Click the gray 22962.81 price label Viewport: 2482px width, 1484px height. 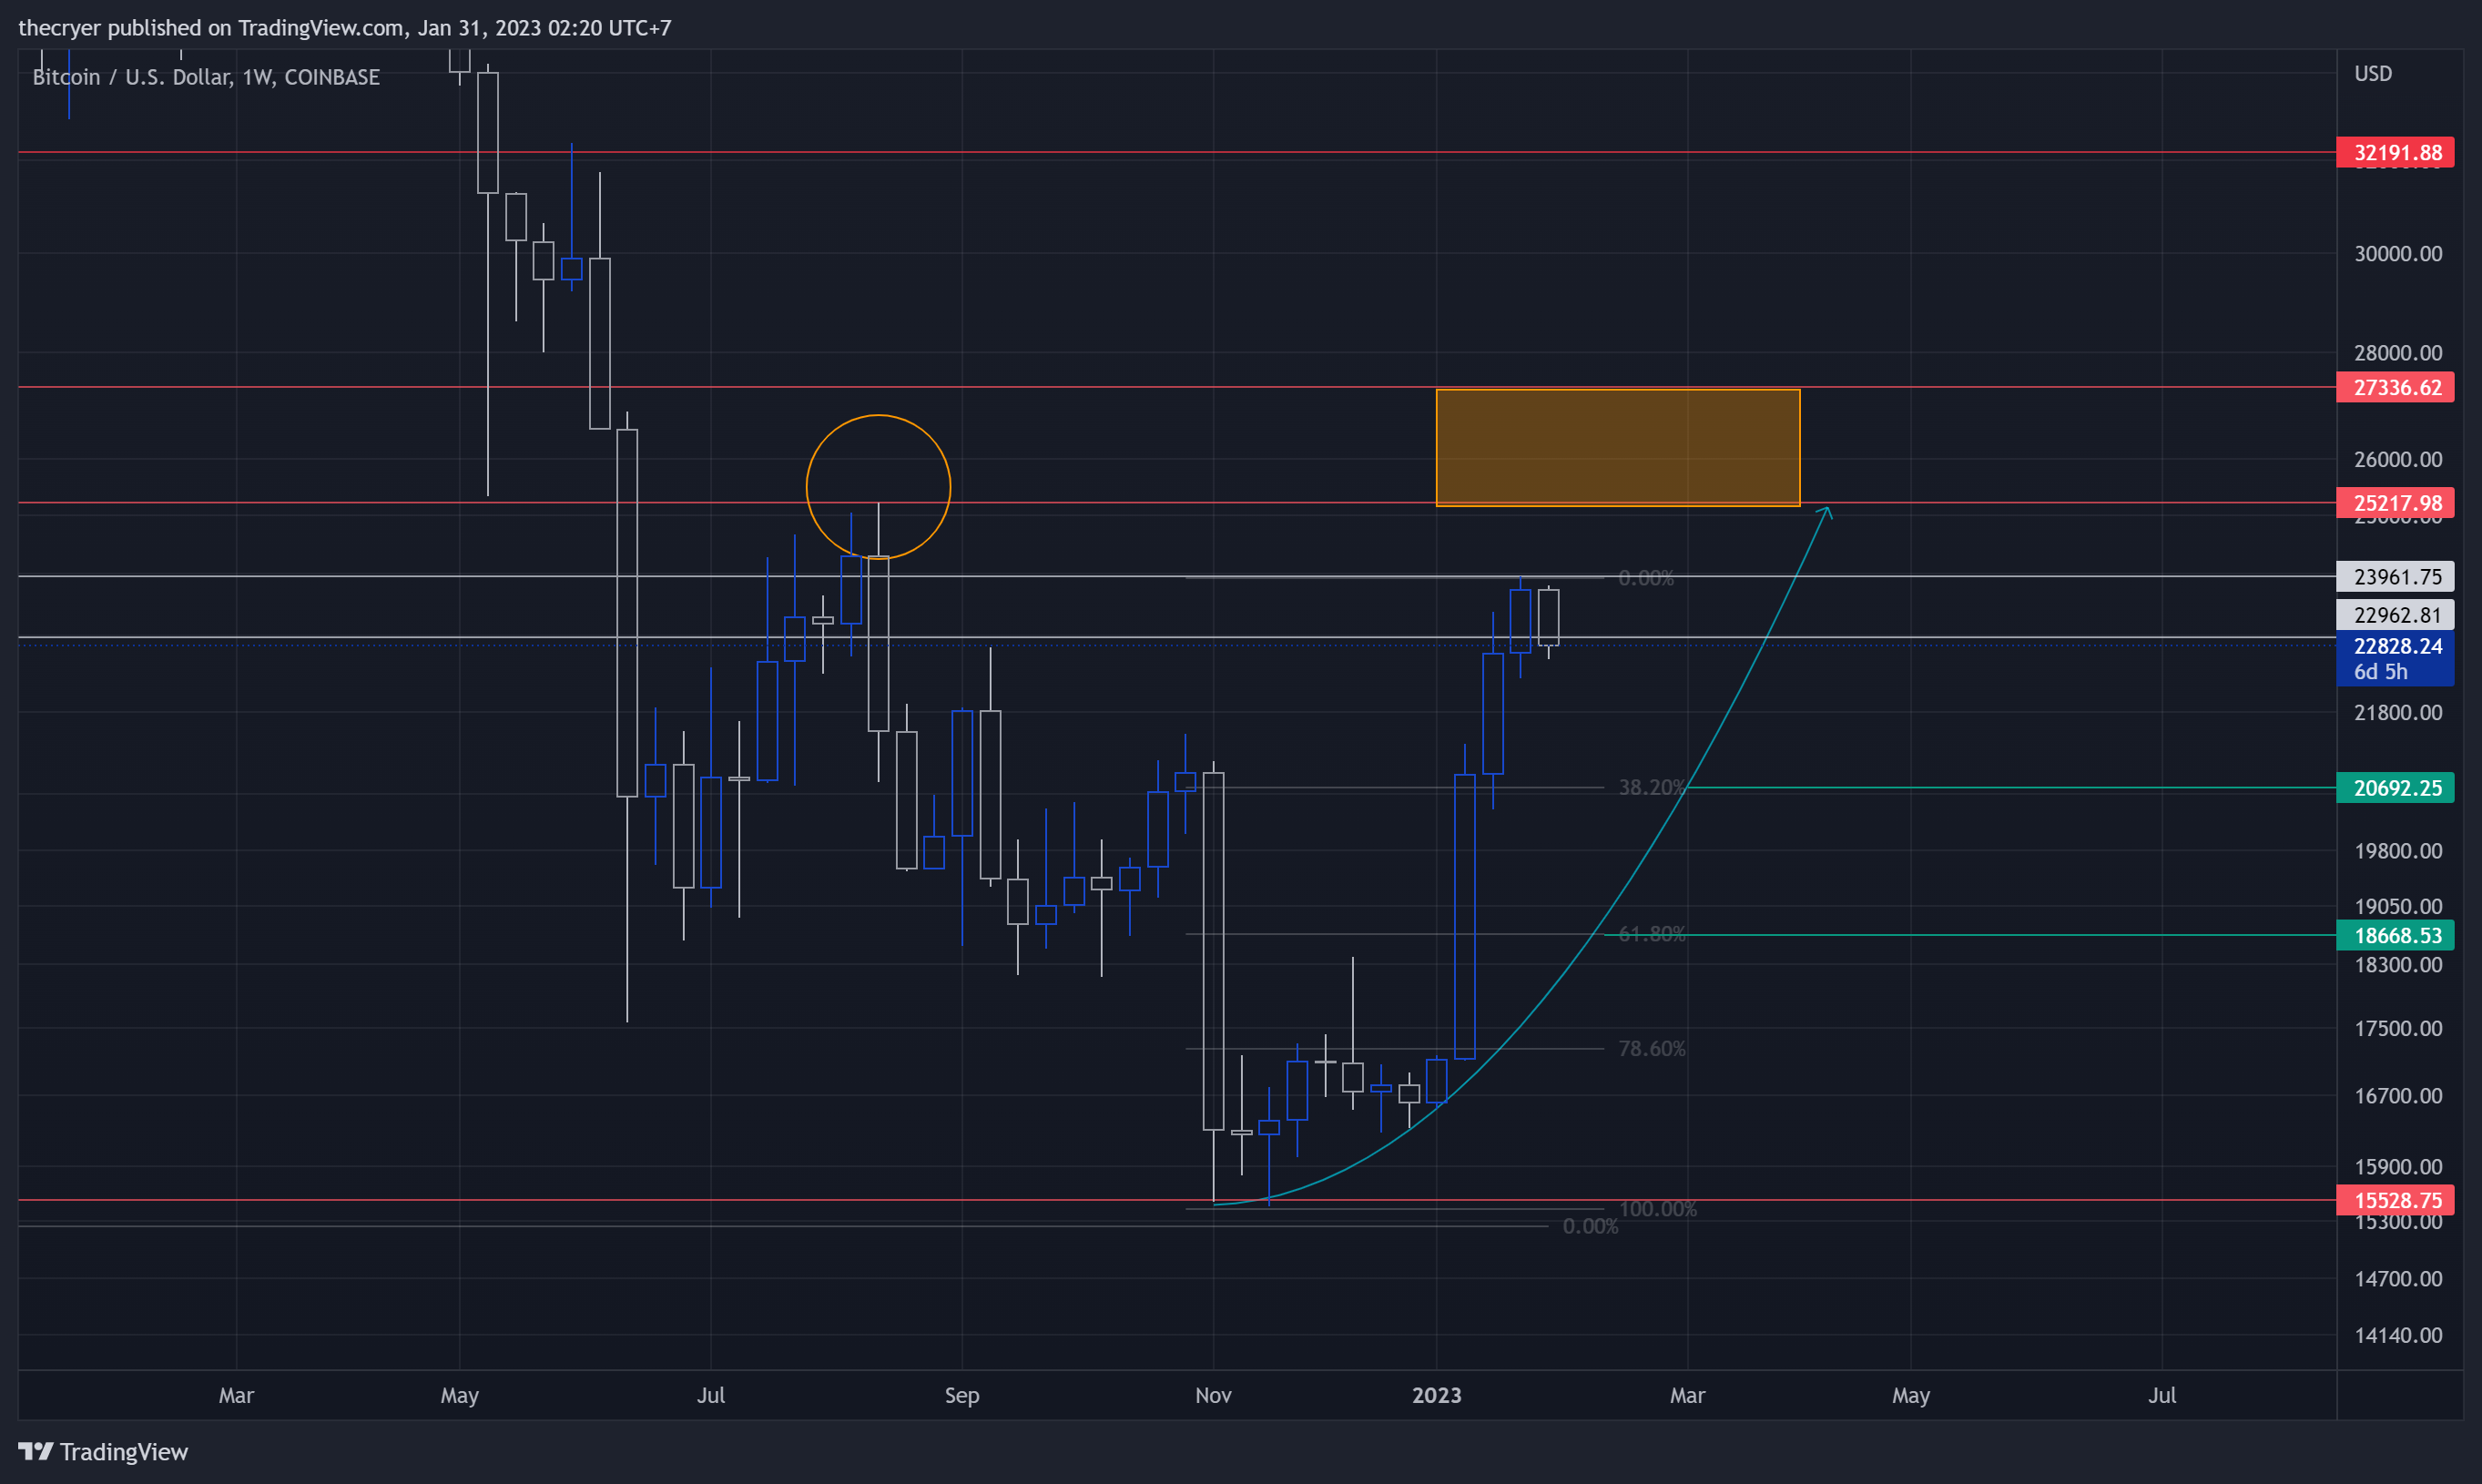[x=2395, y=615]
